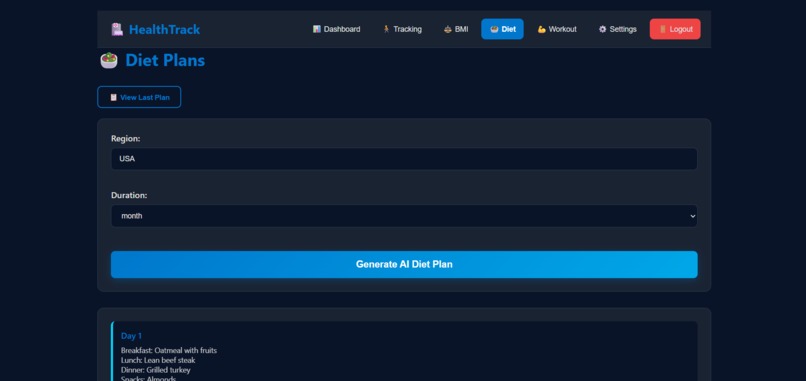Screen dimensions: 806x381
Task: Navigate to the Workout section
Action: click(557, 29)
